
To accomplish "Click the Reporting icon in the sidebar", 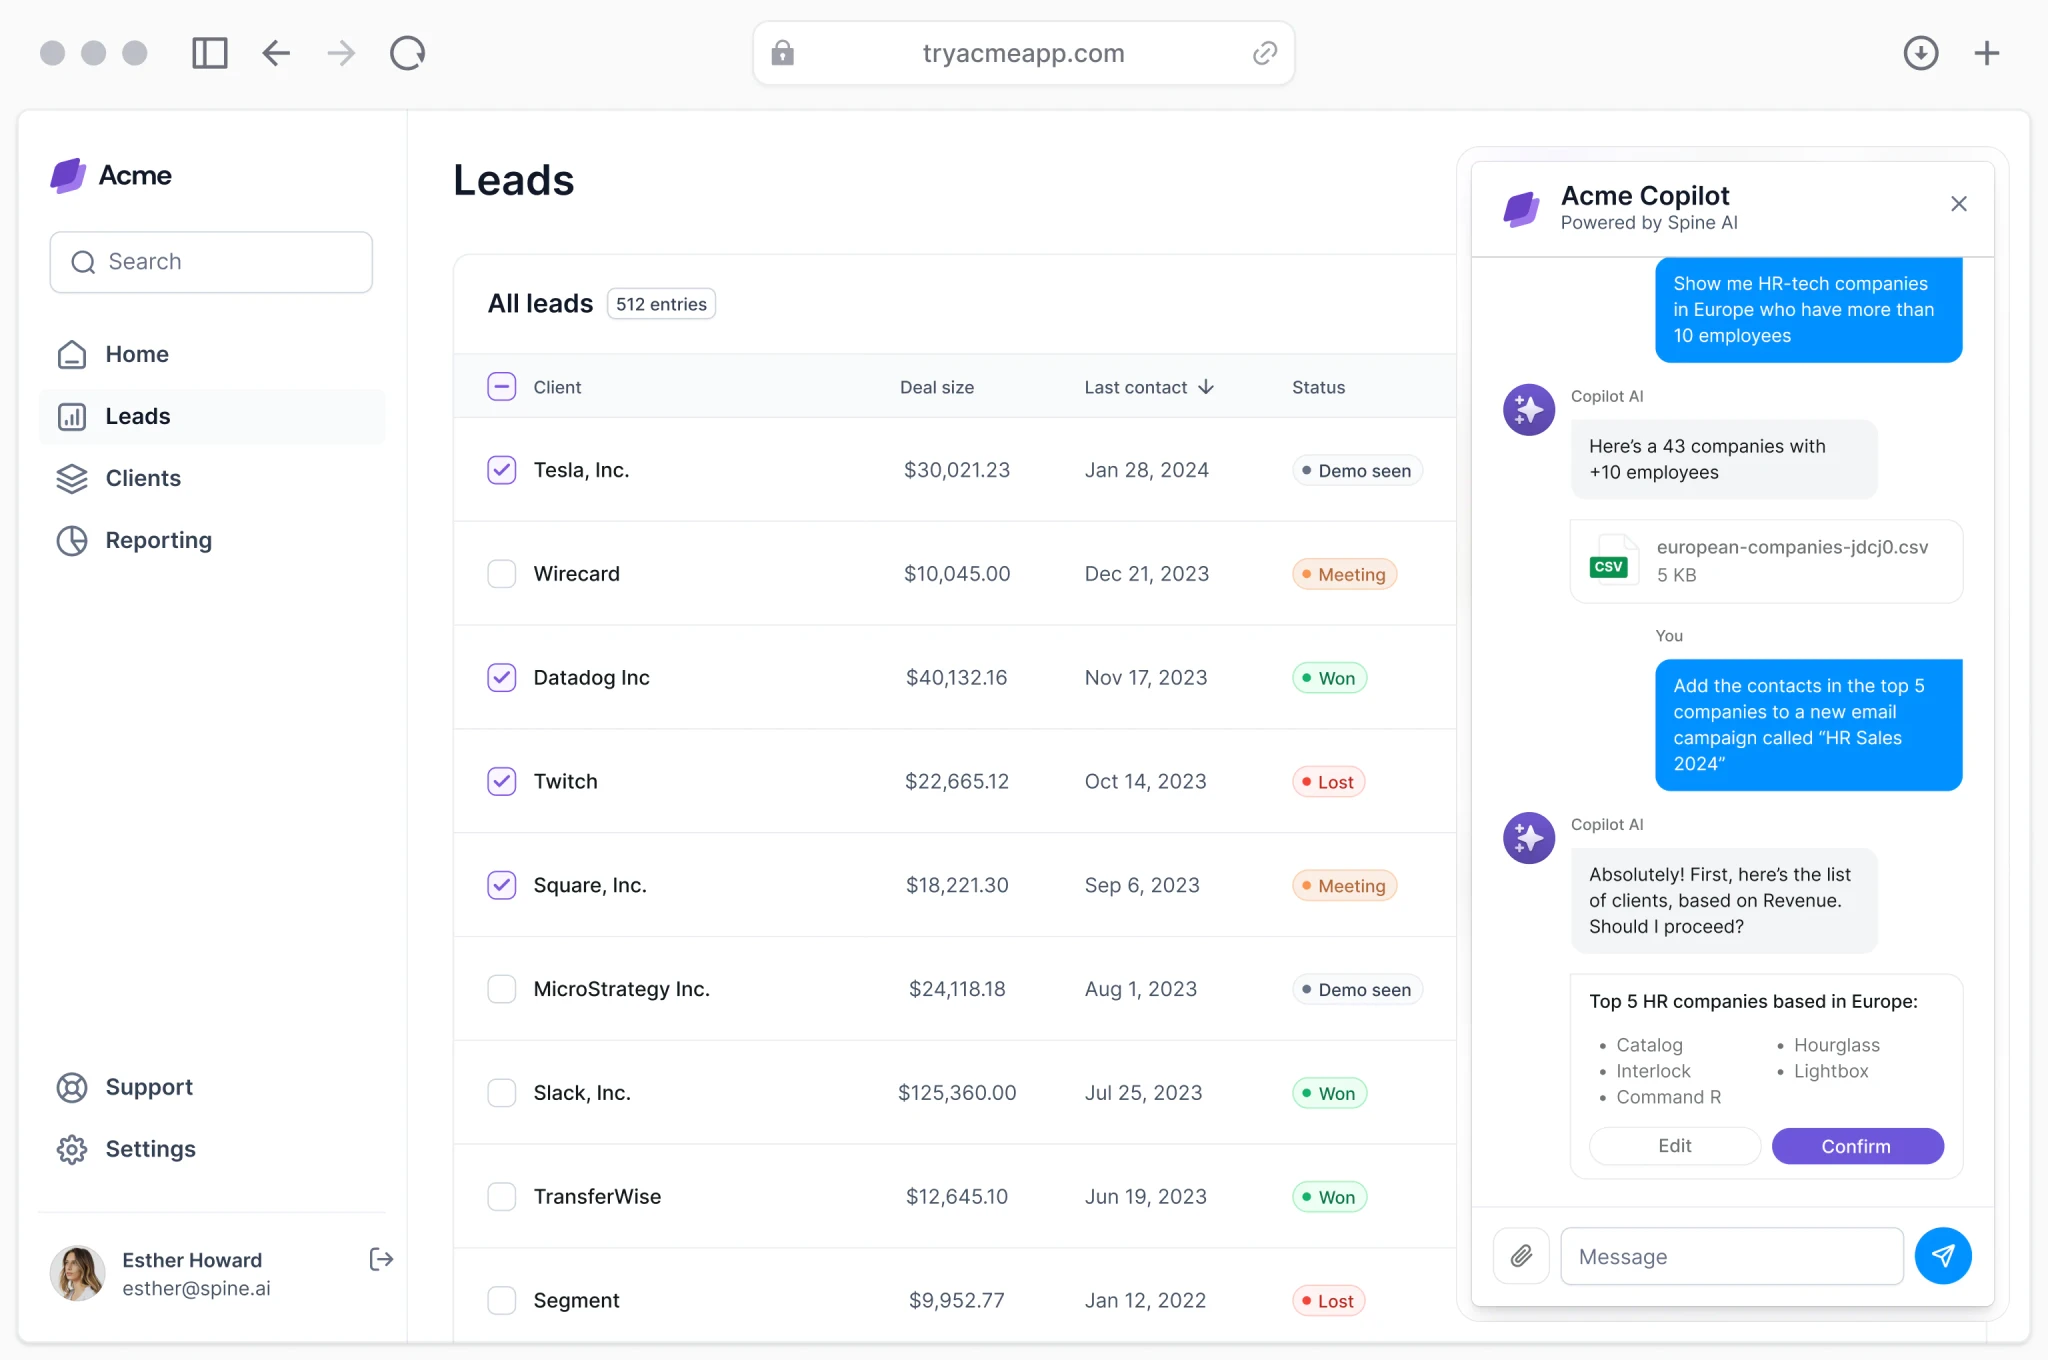I will (x=71, y=541).
